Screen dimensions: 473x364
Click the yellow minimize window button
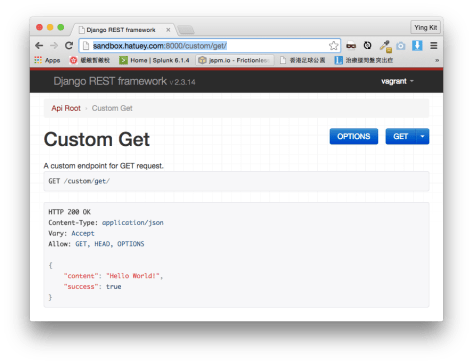tap(50, 27)
